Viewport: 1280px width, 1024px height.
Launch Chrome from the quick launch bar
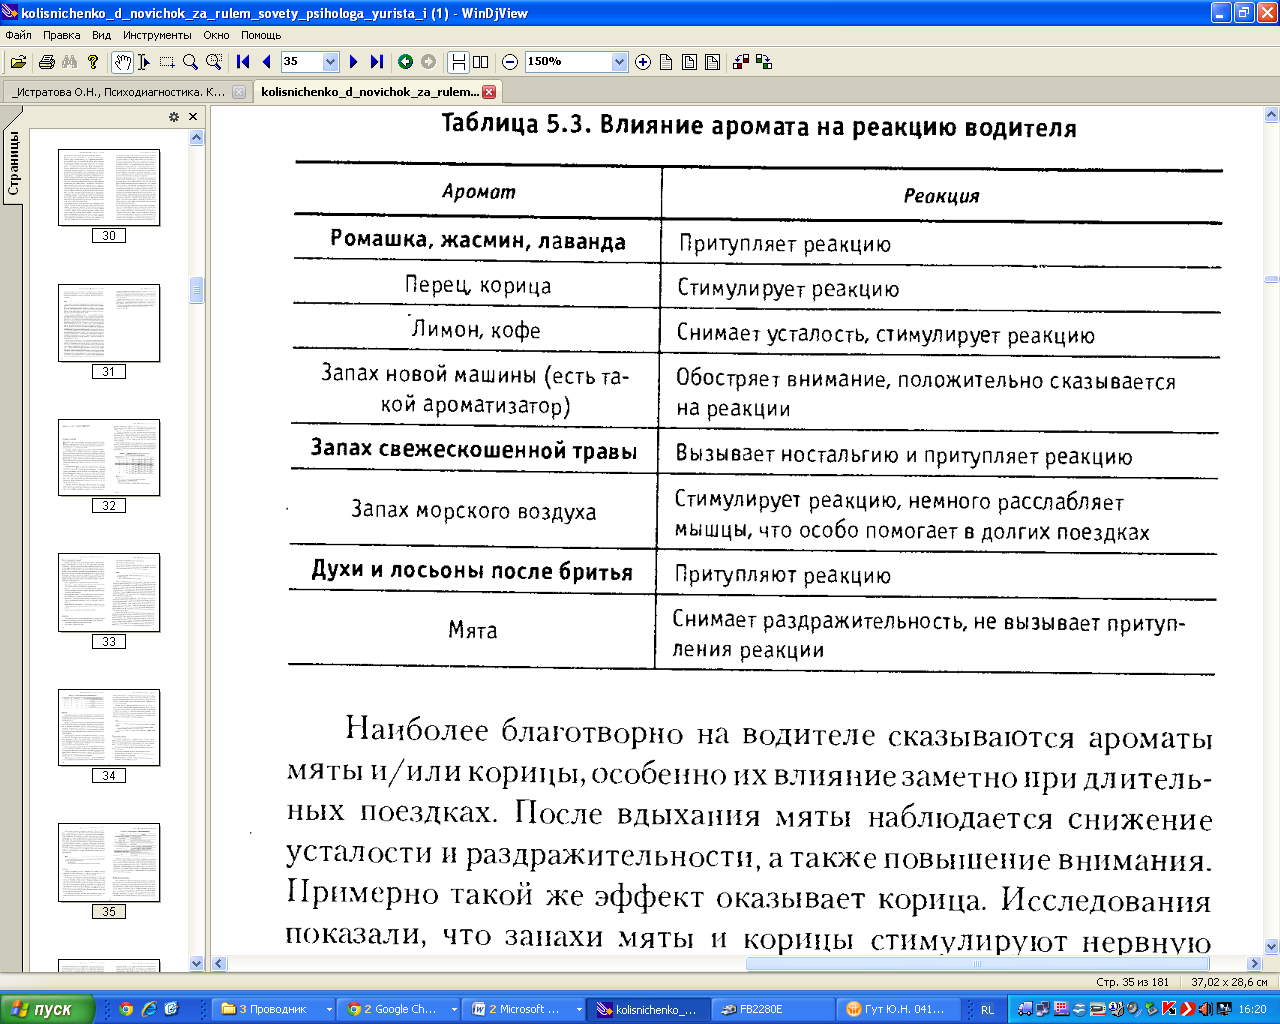tap(126, 1009)
